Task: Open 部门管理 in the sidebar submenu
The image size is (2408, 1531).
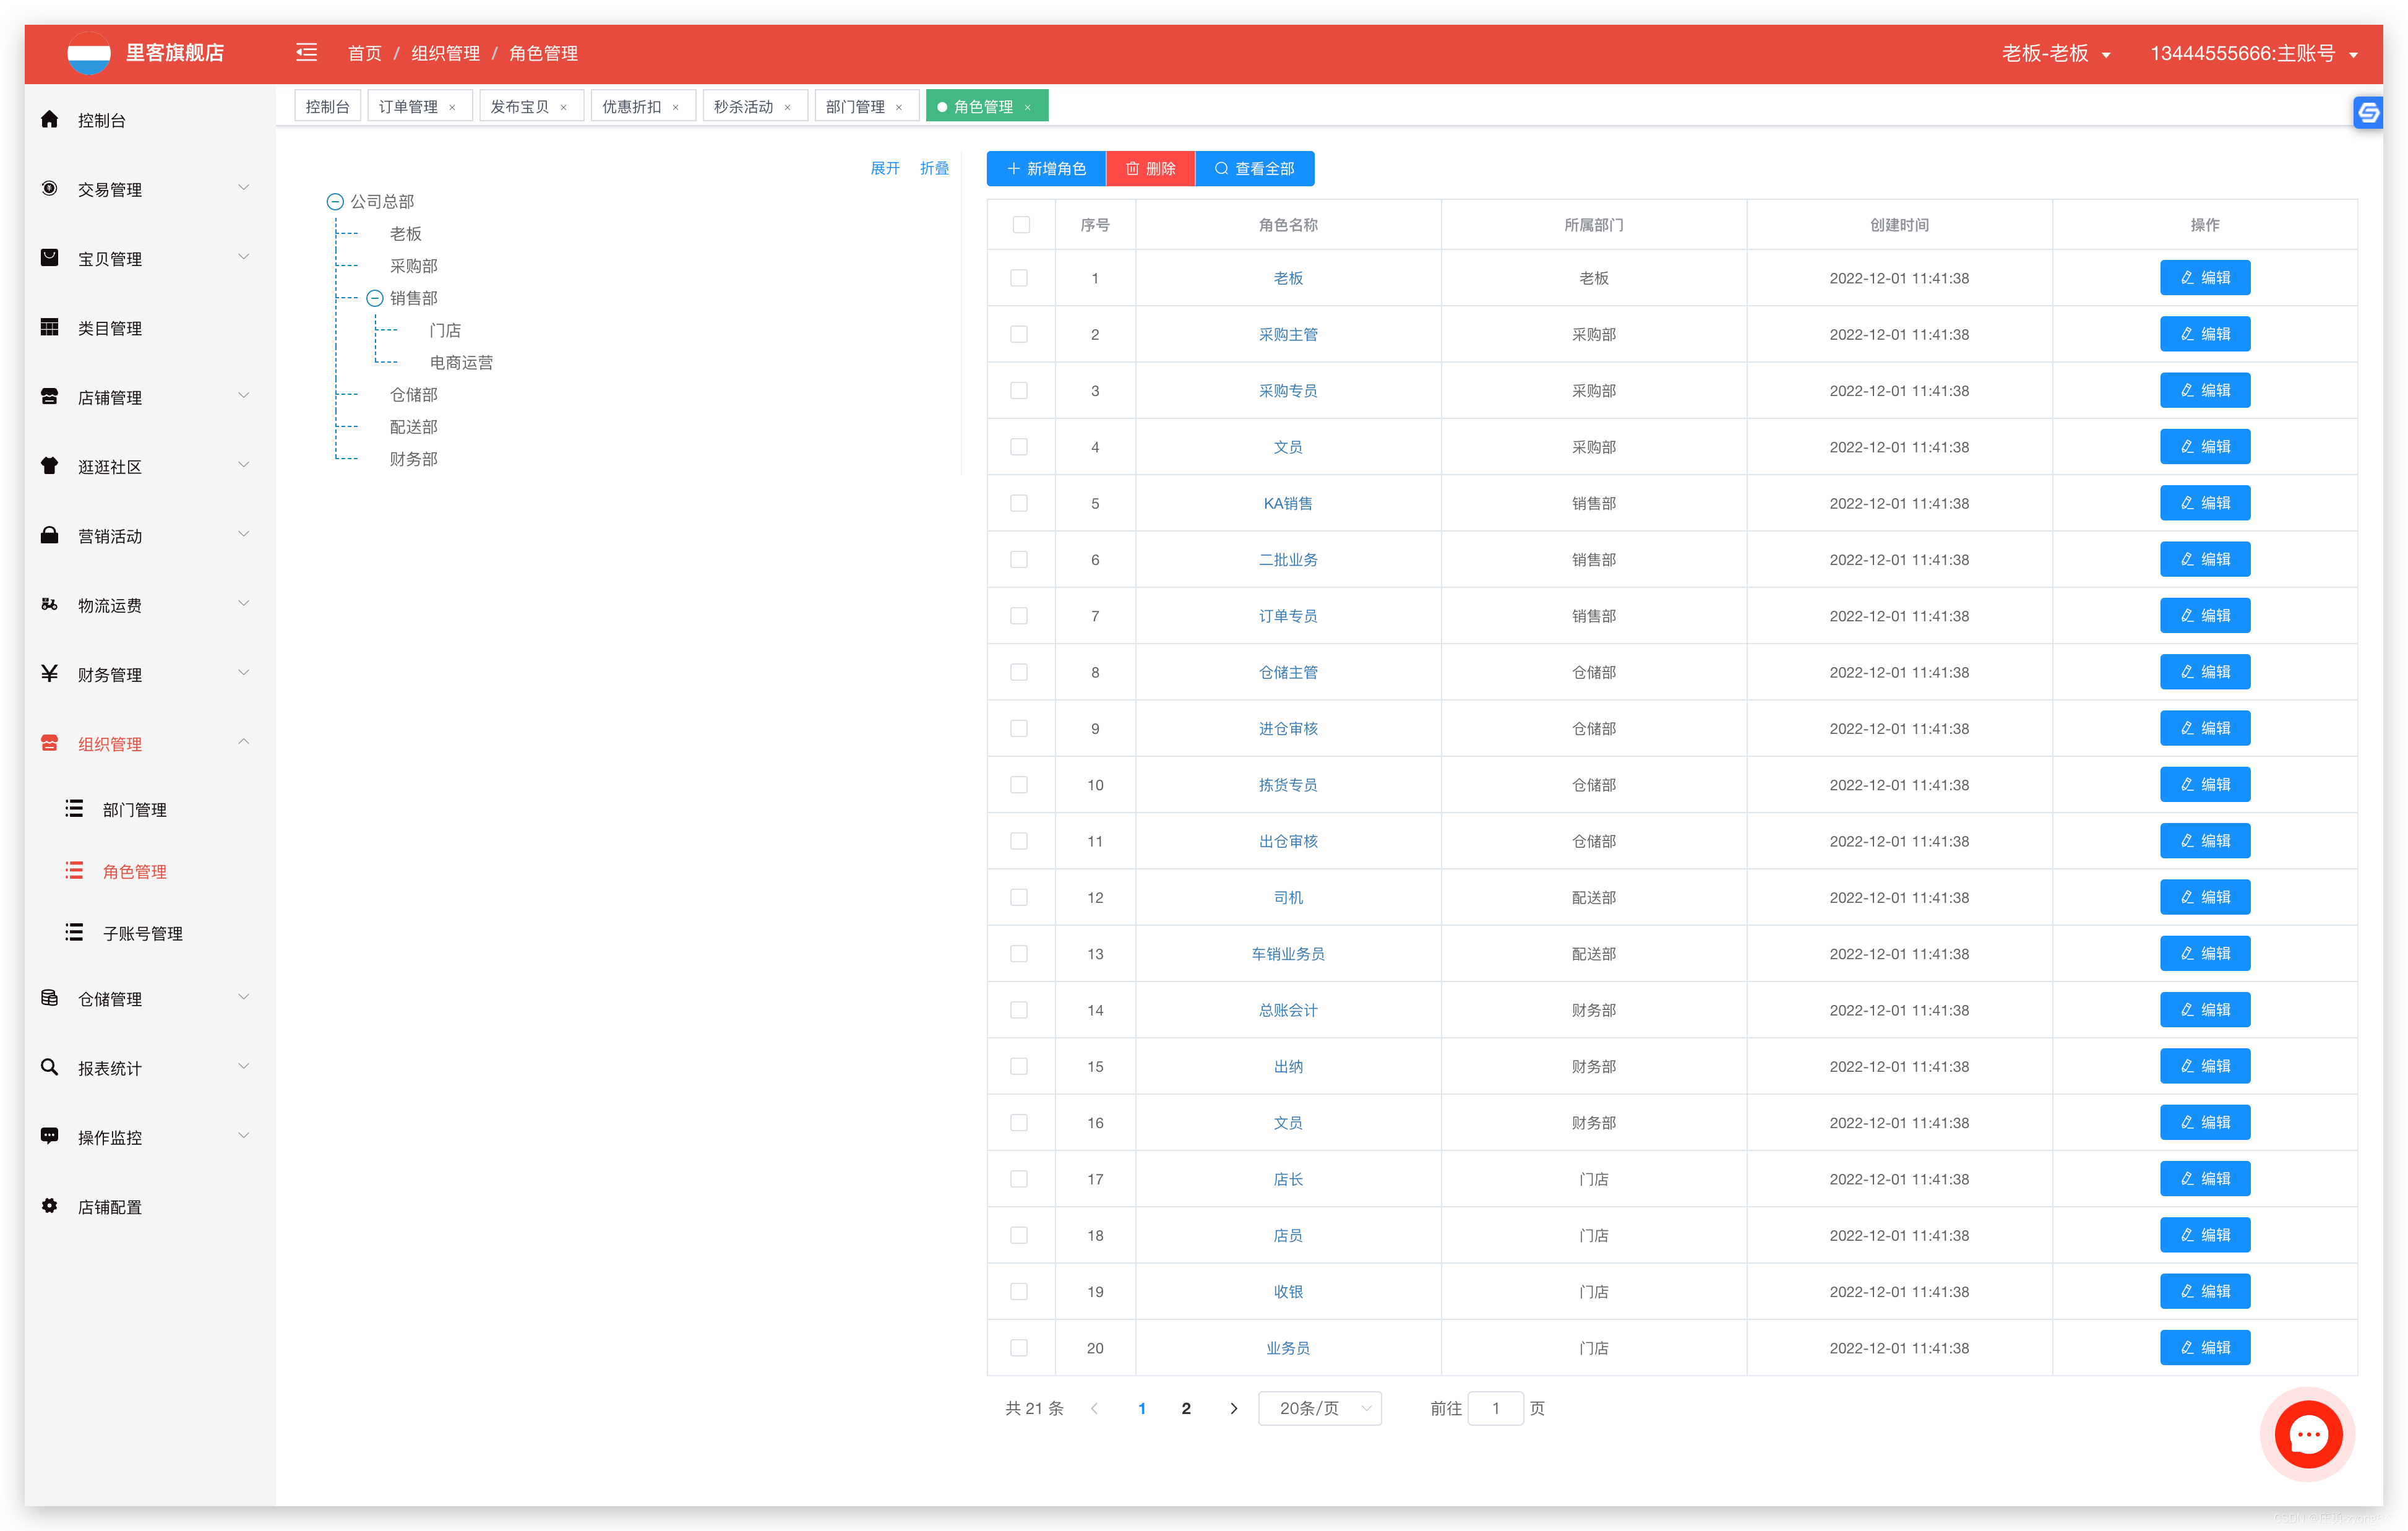Action: [135, 810]
